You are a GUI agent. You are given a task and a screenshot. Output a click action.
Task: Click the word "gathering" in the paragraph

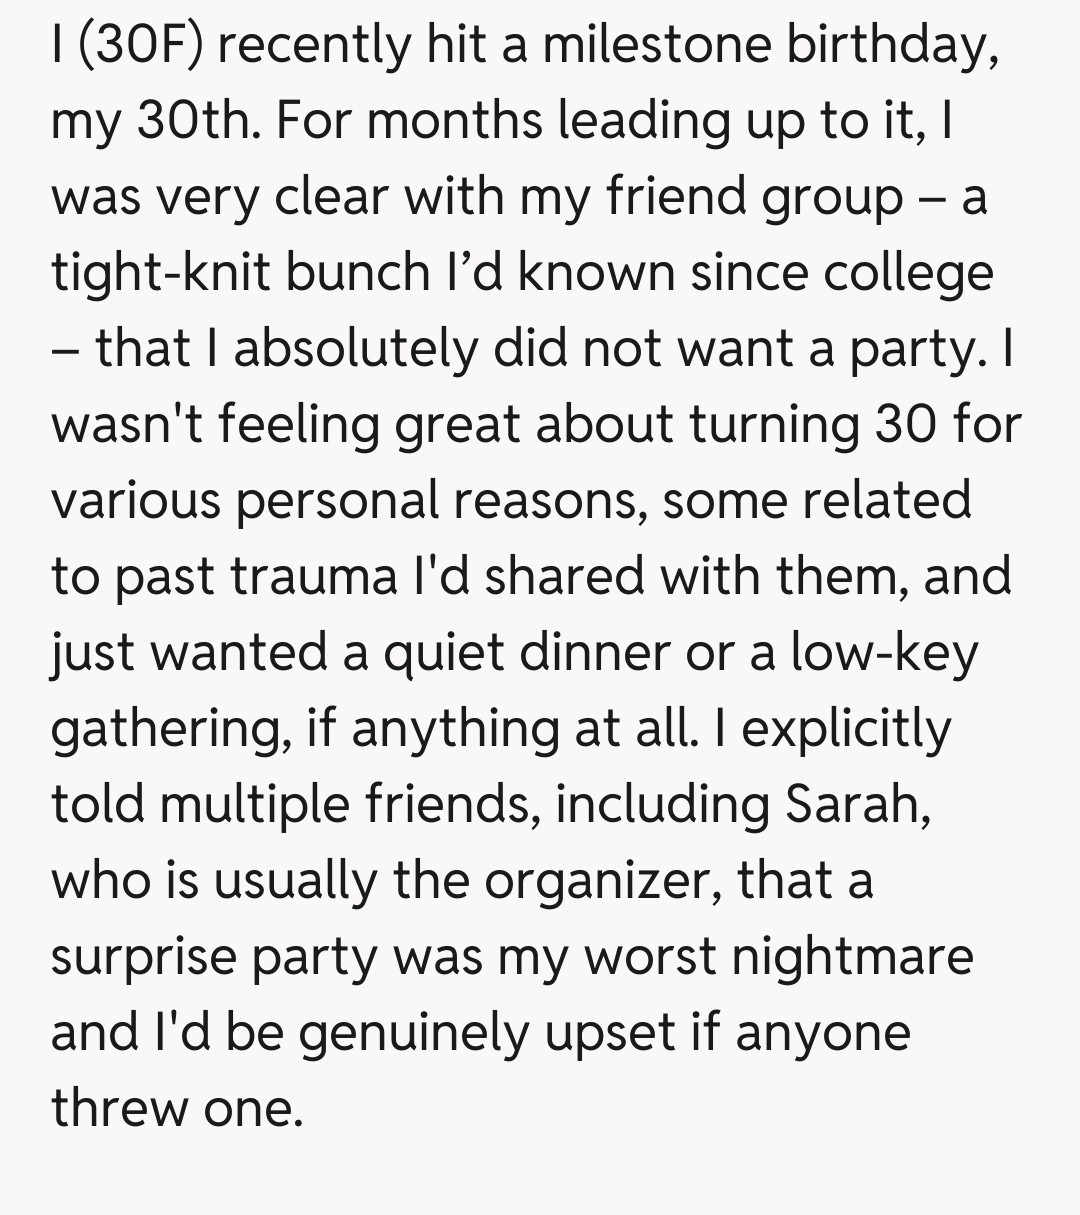[x=164, y=731]
